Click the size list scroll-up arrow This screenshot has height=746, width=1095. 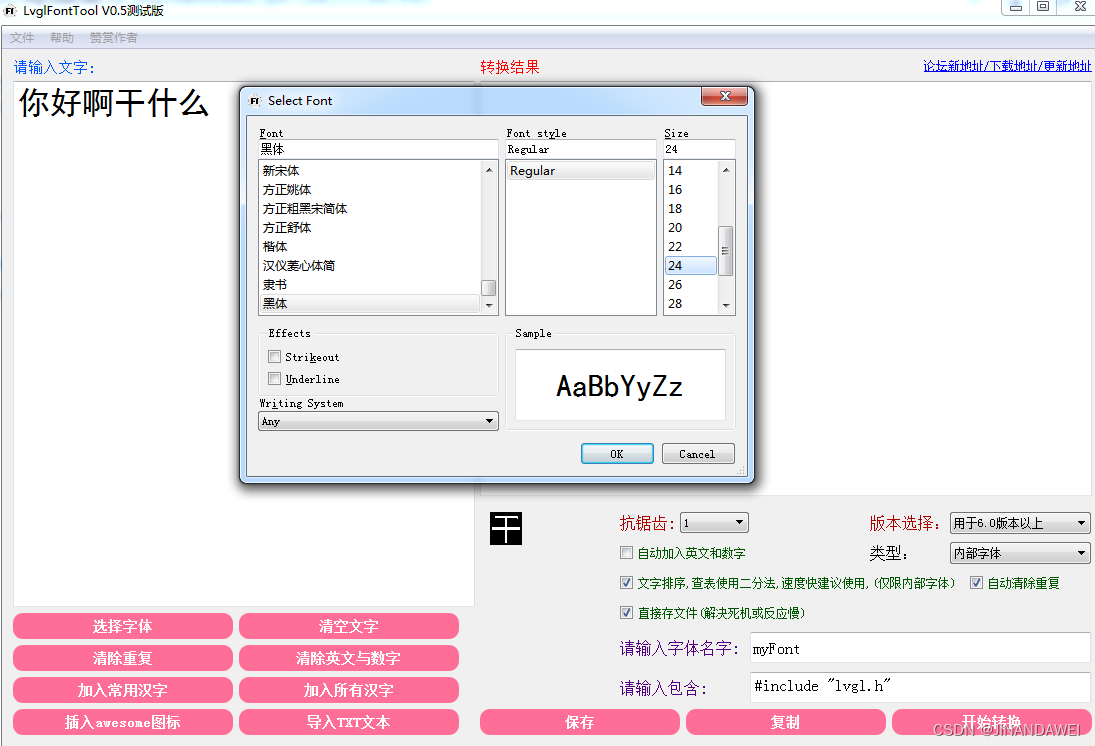726,170
